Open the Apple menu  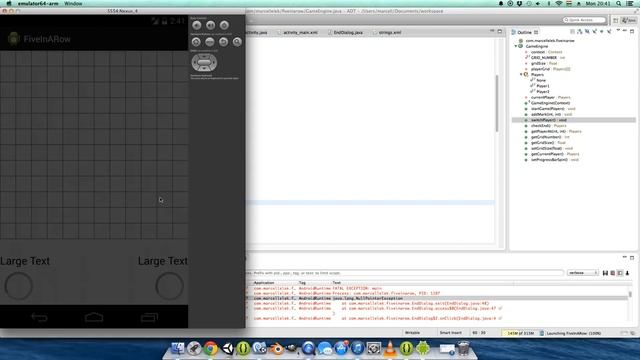pos(9,3)
